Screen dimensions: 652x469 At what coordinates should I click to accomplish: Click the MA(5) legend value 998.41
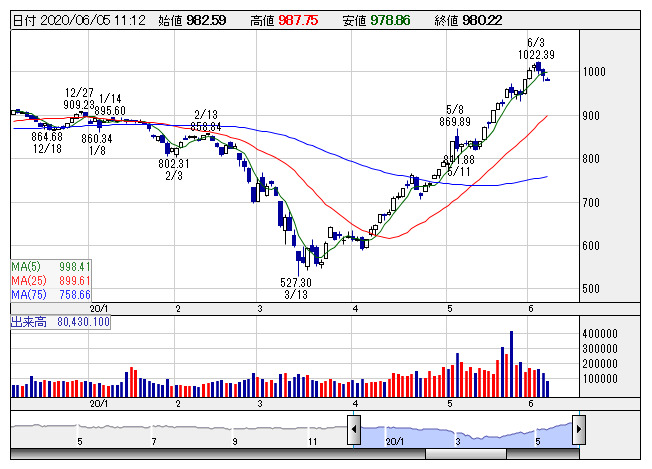(x=74, y=267)
